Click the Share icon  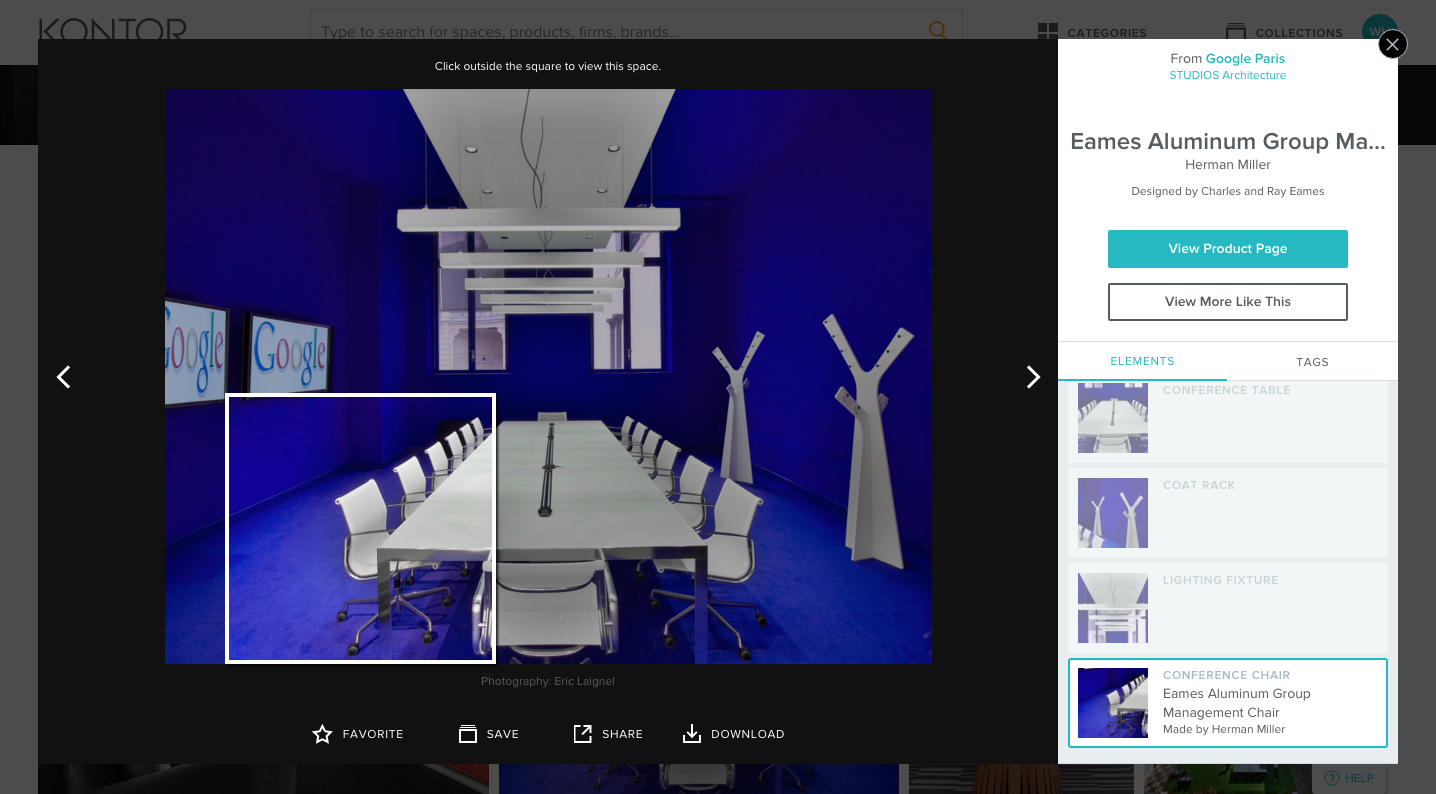pos(582,733)
